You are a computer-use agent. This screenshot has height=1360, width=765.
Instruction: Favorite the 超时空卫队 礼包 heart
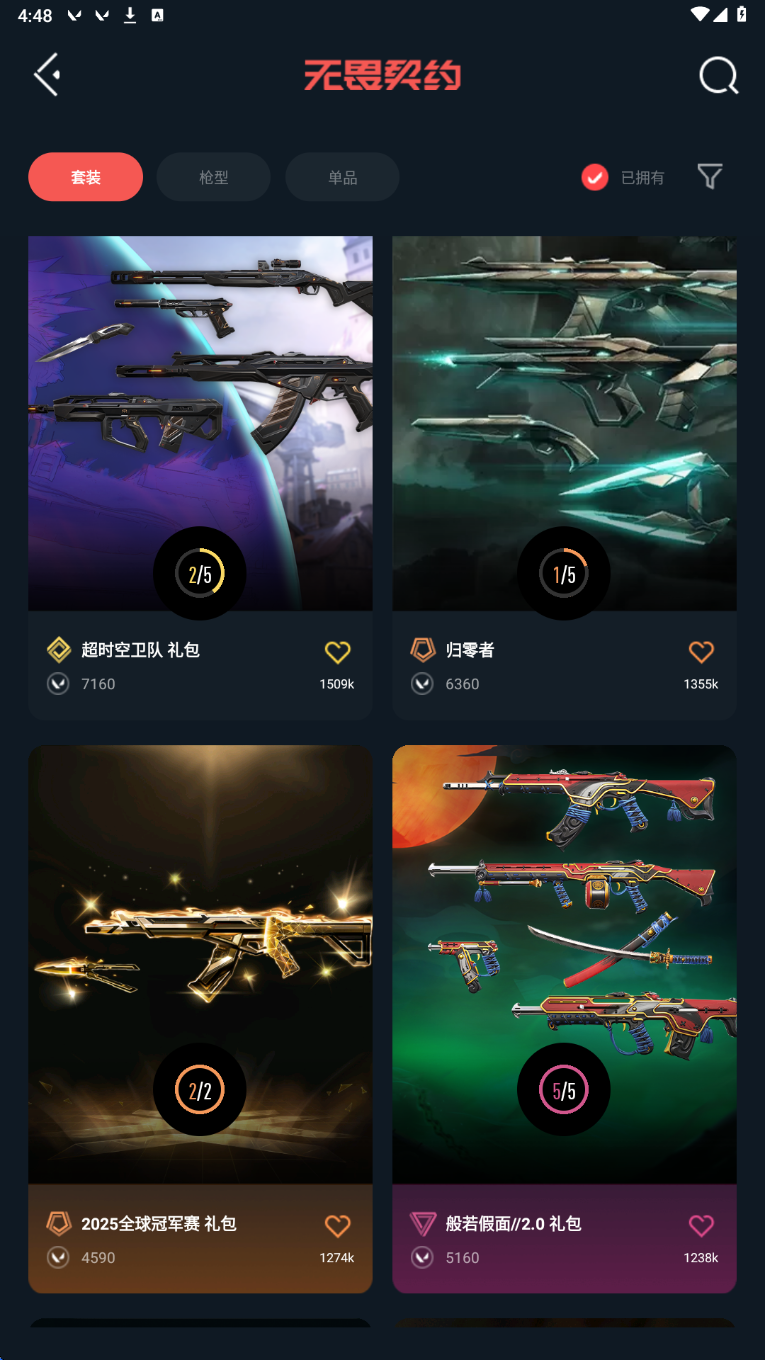click(338, 652)
